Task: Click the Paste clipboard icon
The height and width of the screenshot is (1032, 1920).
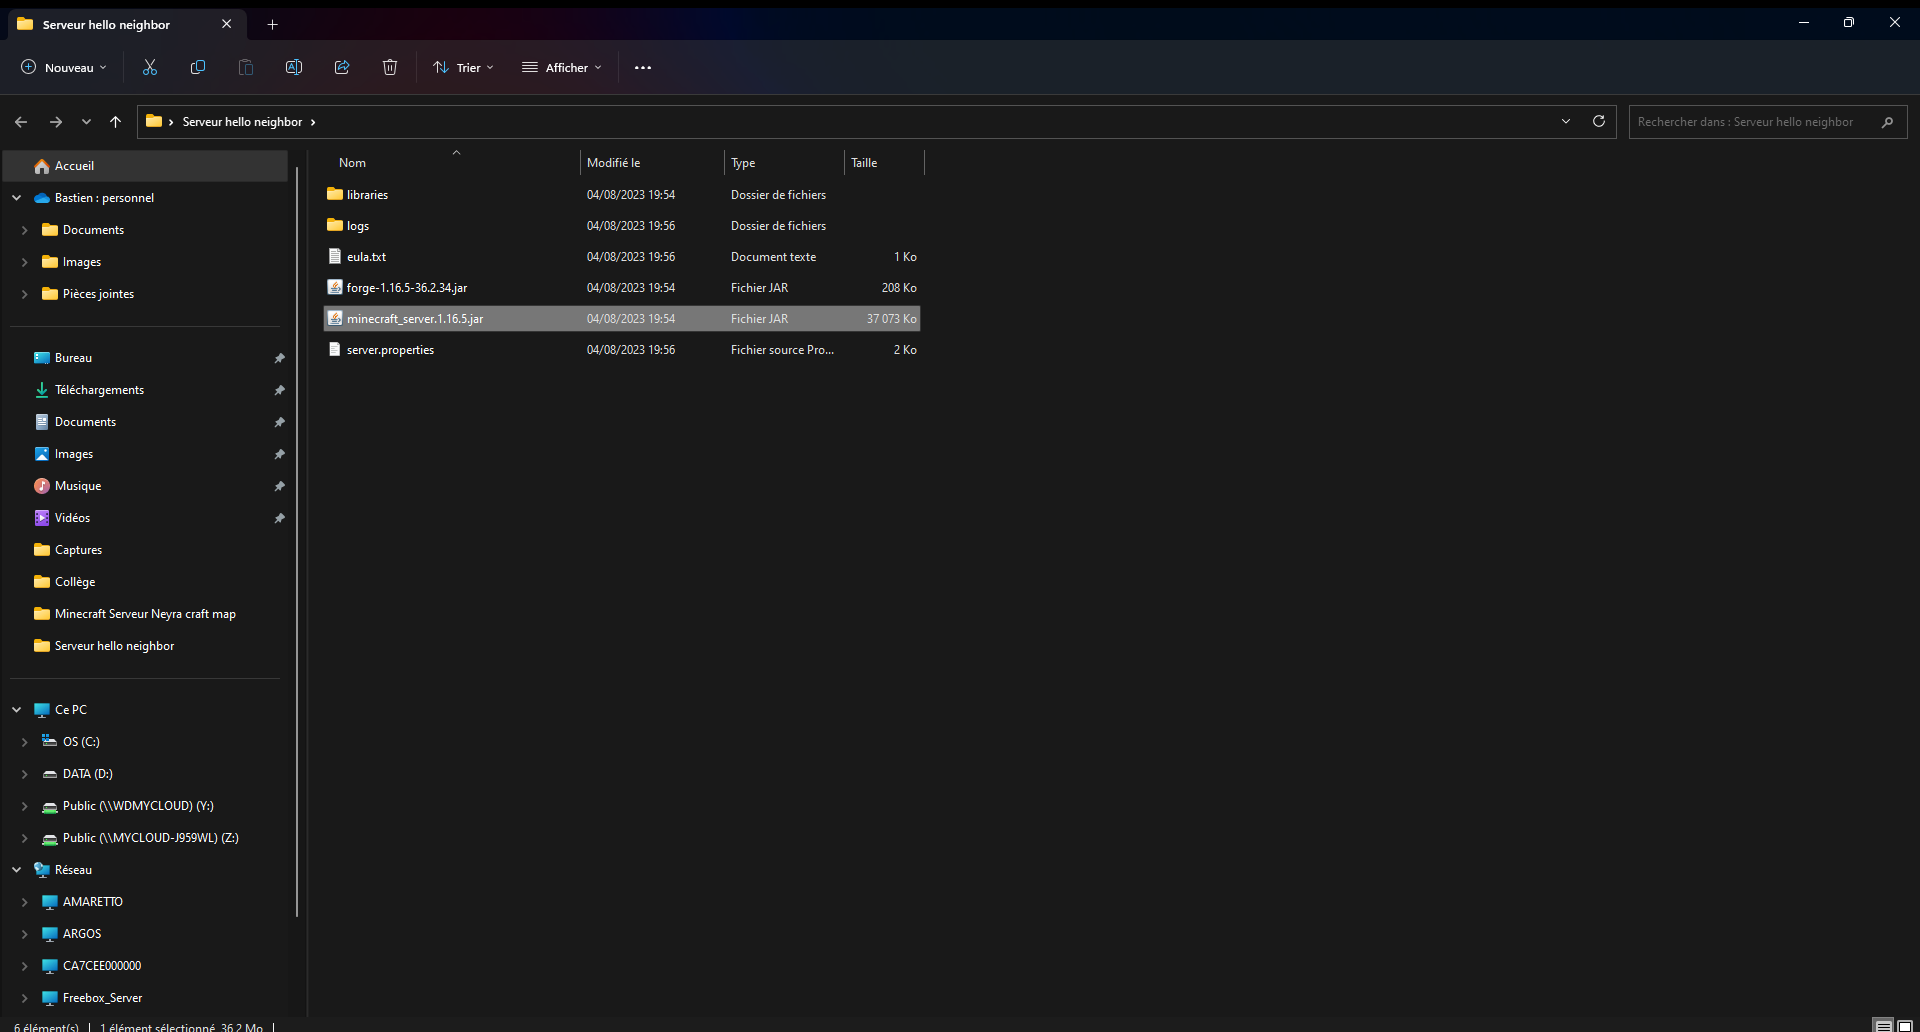Action: [x=246, y=67]
